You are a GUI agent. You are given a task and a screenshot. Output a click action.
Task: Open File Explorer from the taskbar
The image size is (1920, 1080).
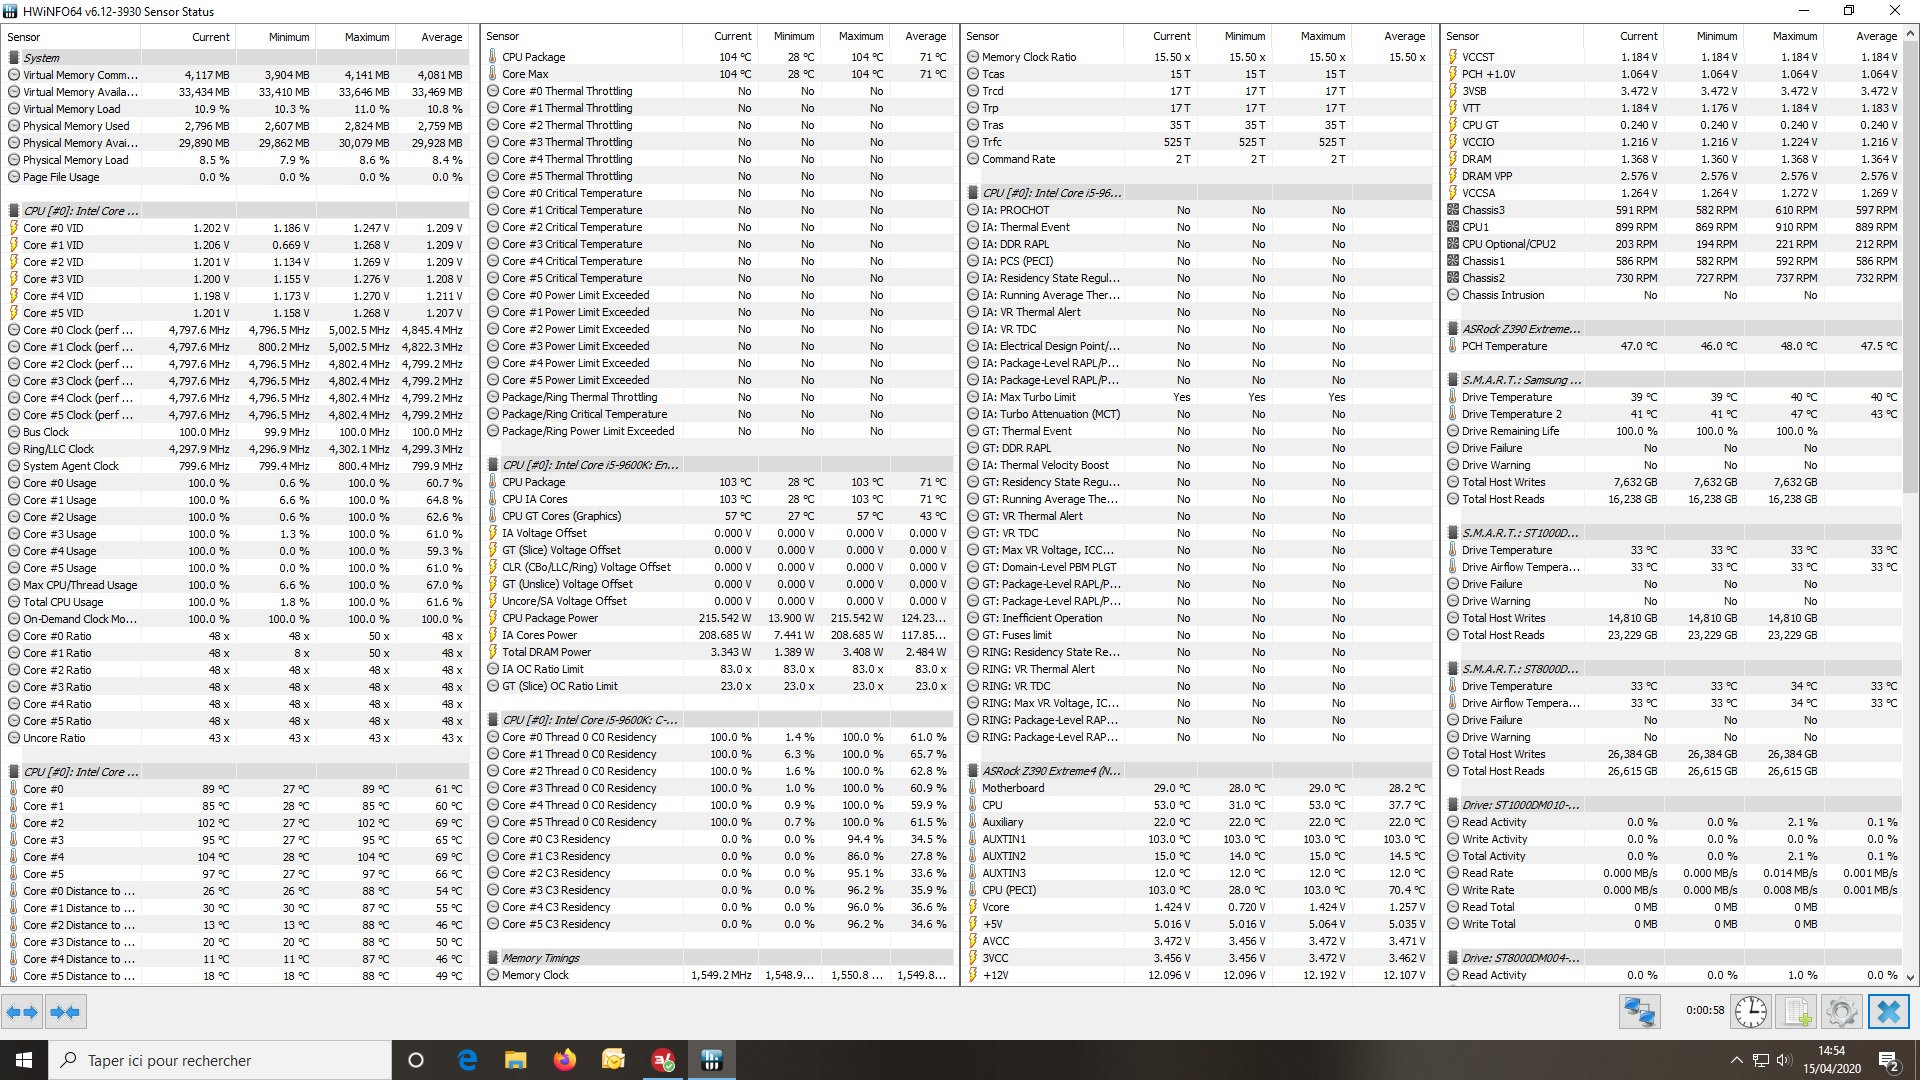(x=515, y=1060)
